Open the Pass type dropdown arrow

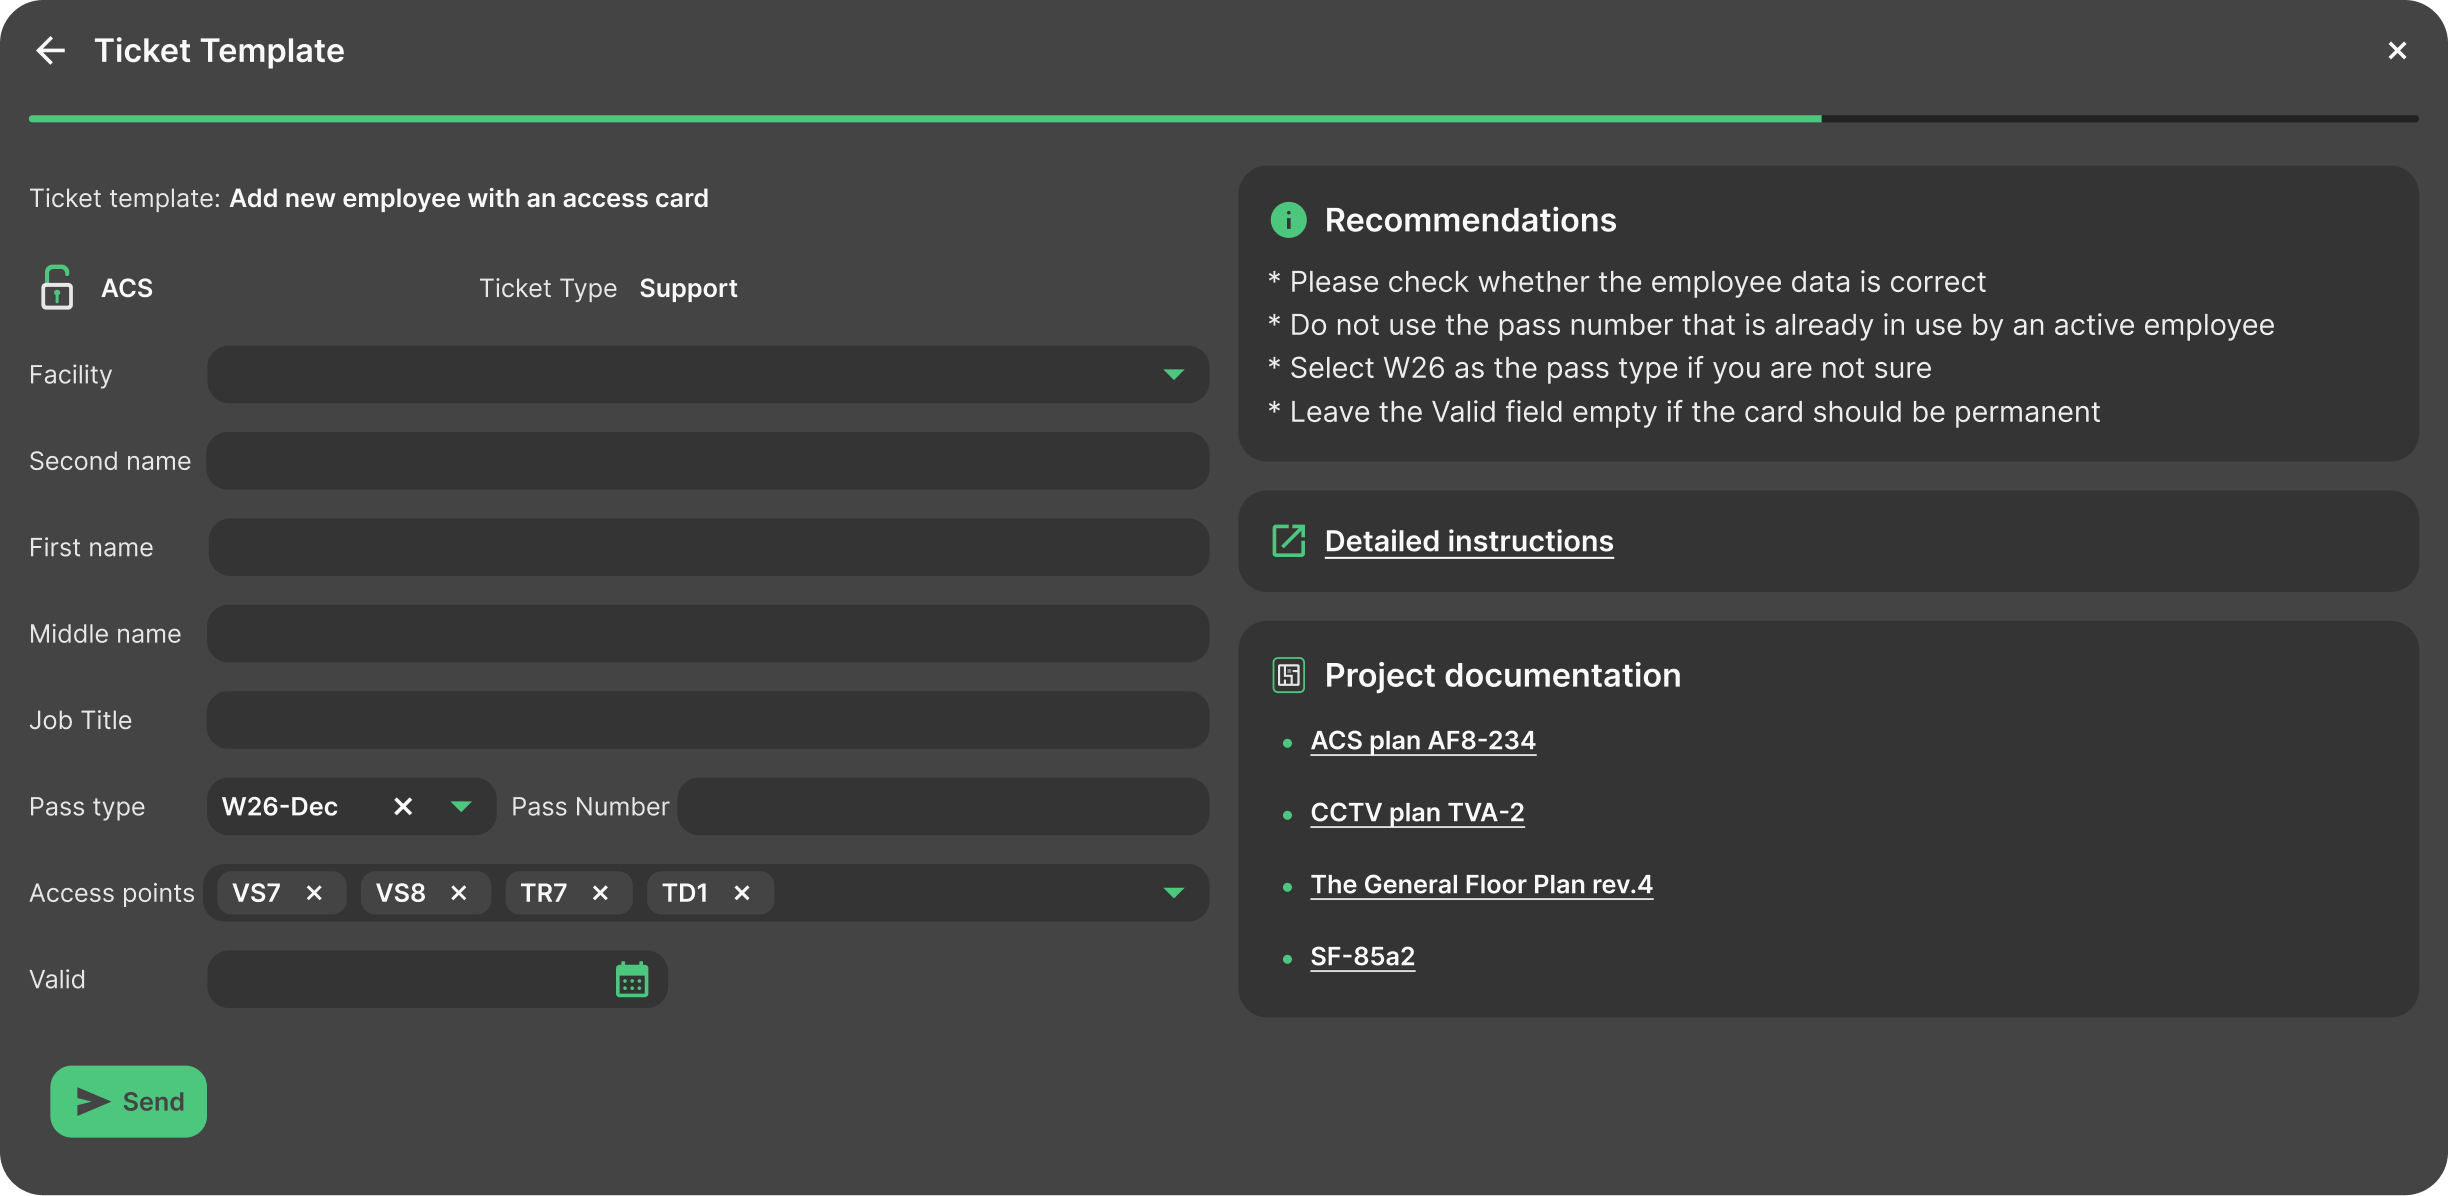461,807
